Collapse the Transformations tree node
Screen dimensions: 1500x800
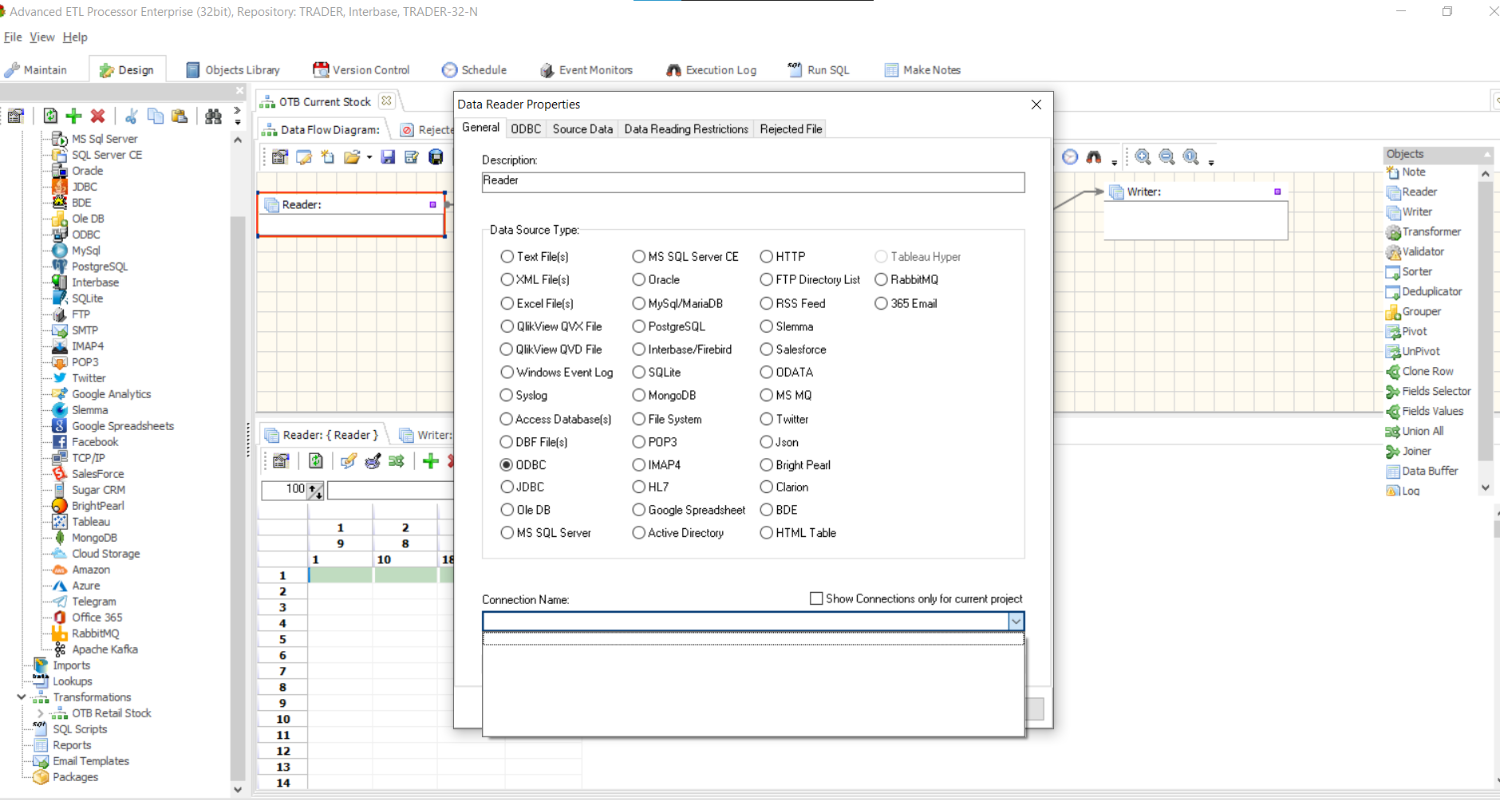coord(23,697)
